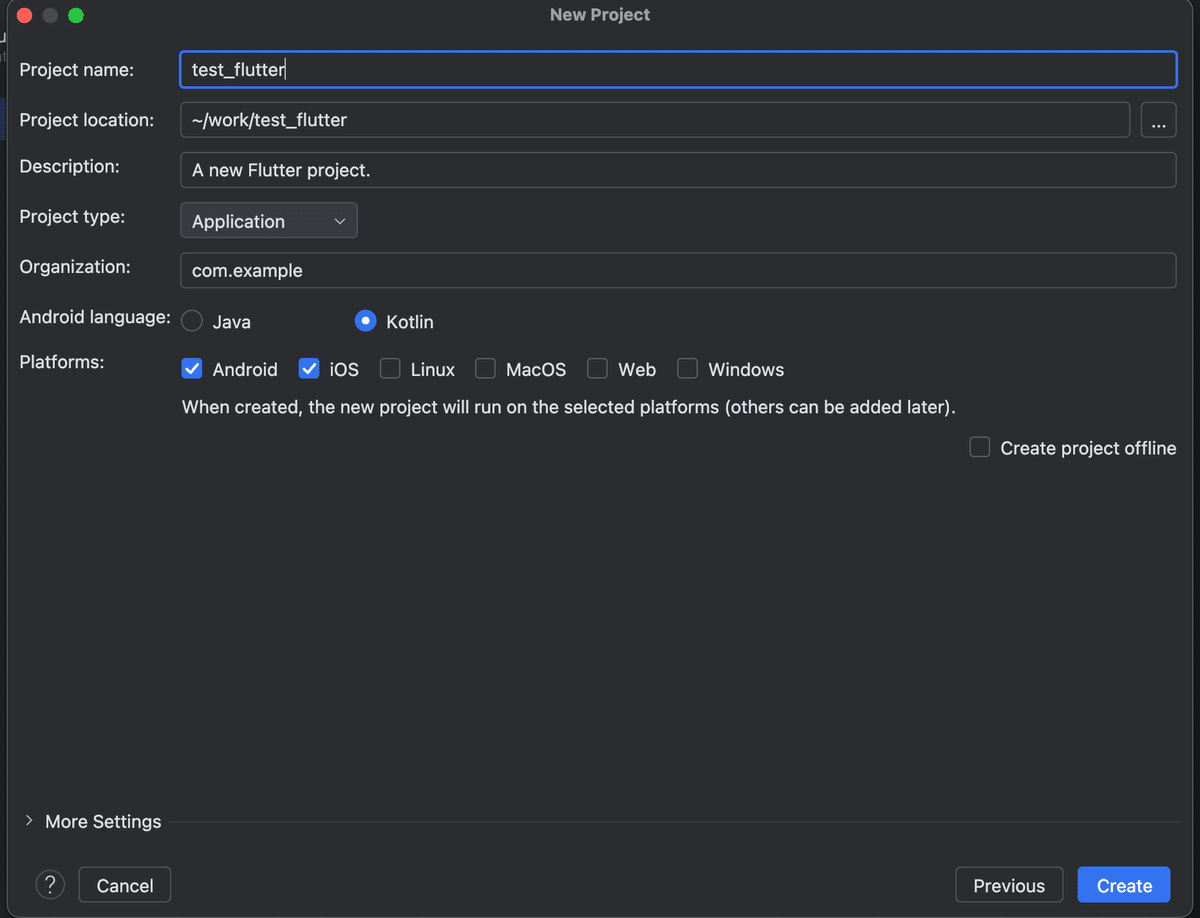Click the "Platforms:" label

coord(62,362)
